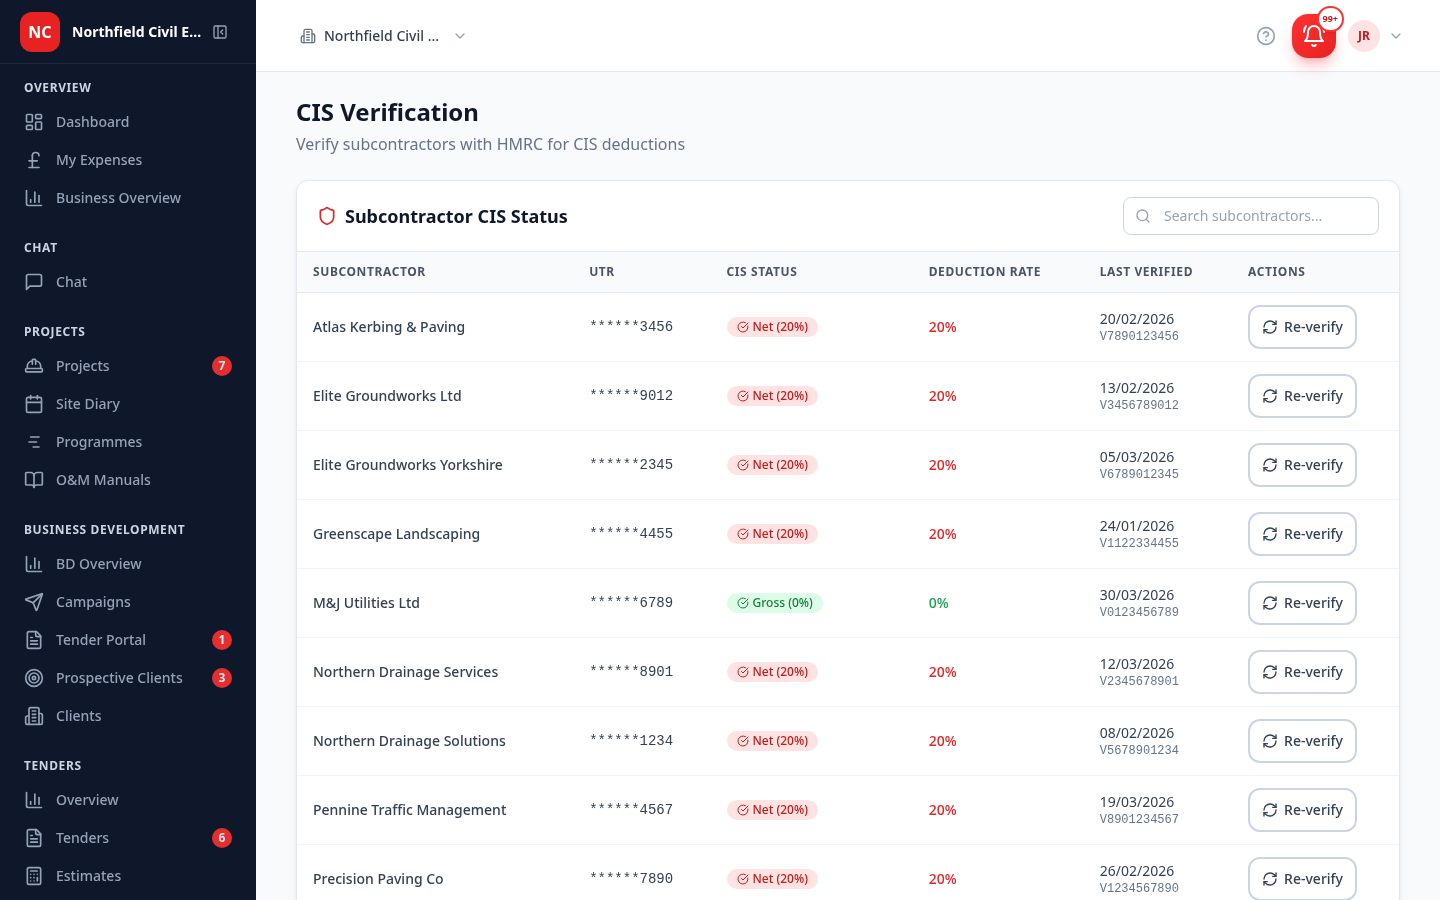Image resolution: width=1440 pixels, height=900 pixels.
Task: Open Site Diary page
Action: click(x=128, y=404)
